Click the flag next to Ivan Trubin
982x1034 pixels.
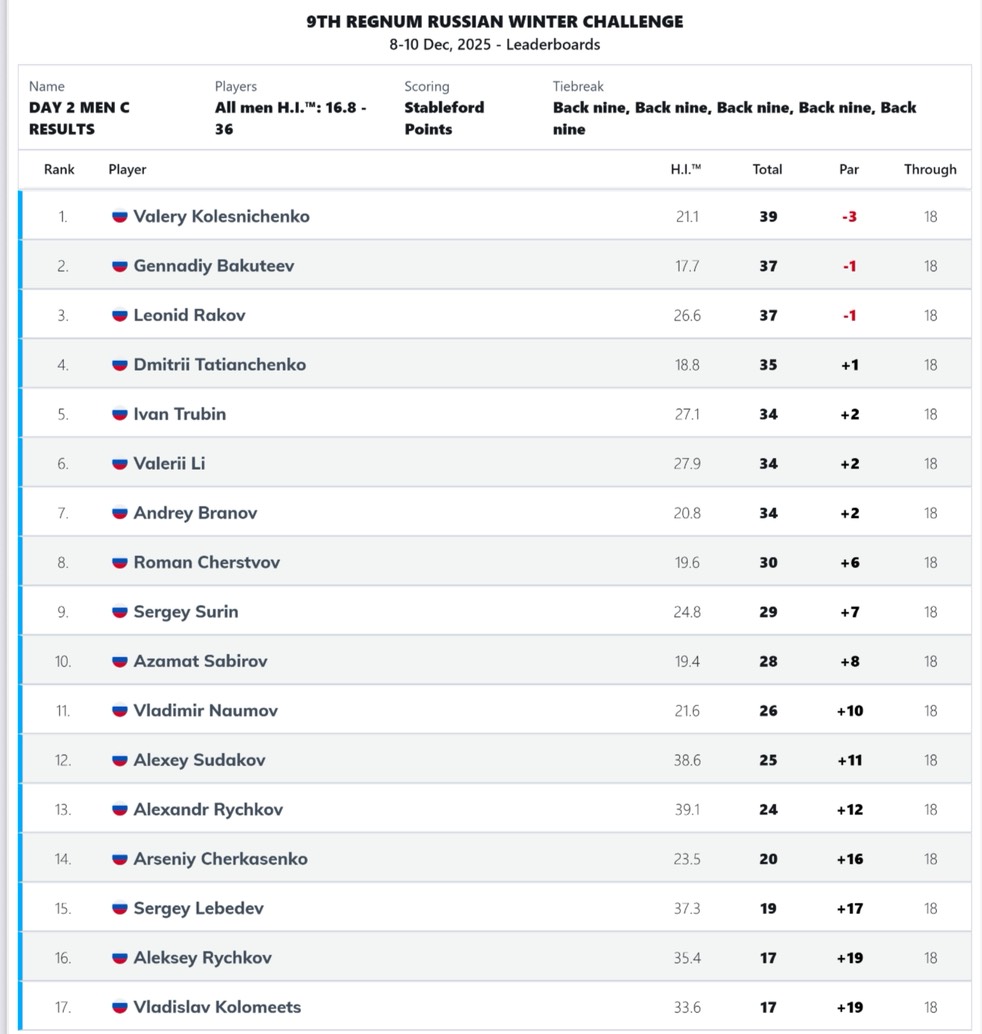tap(119, 414)
